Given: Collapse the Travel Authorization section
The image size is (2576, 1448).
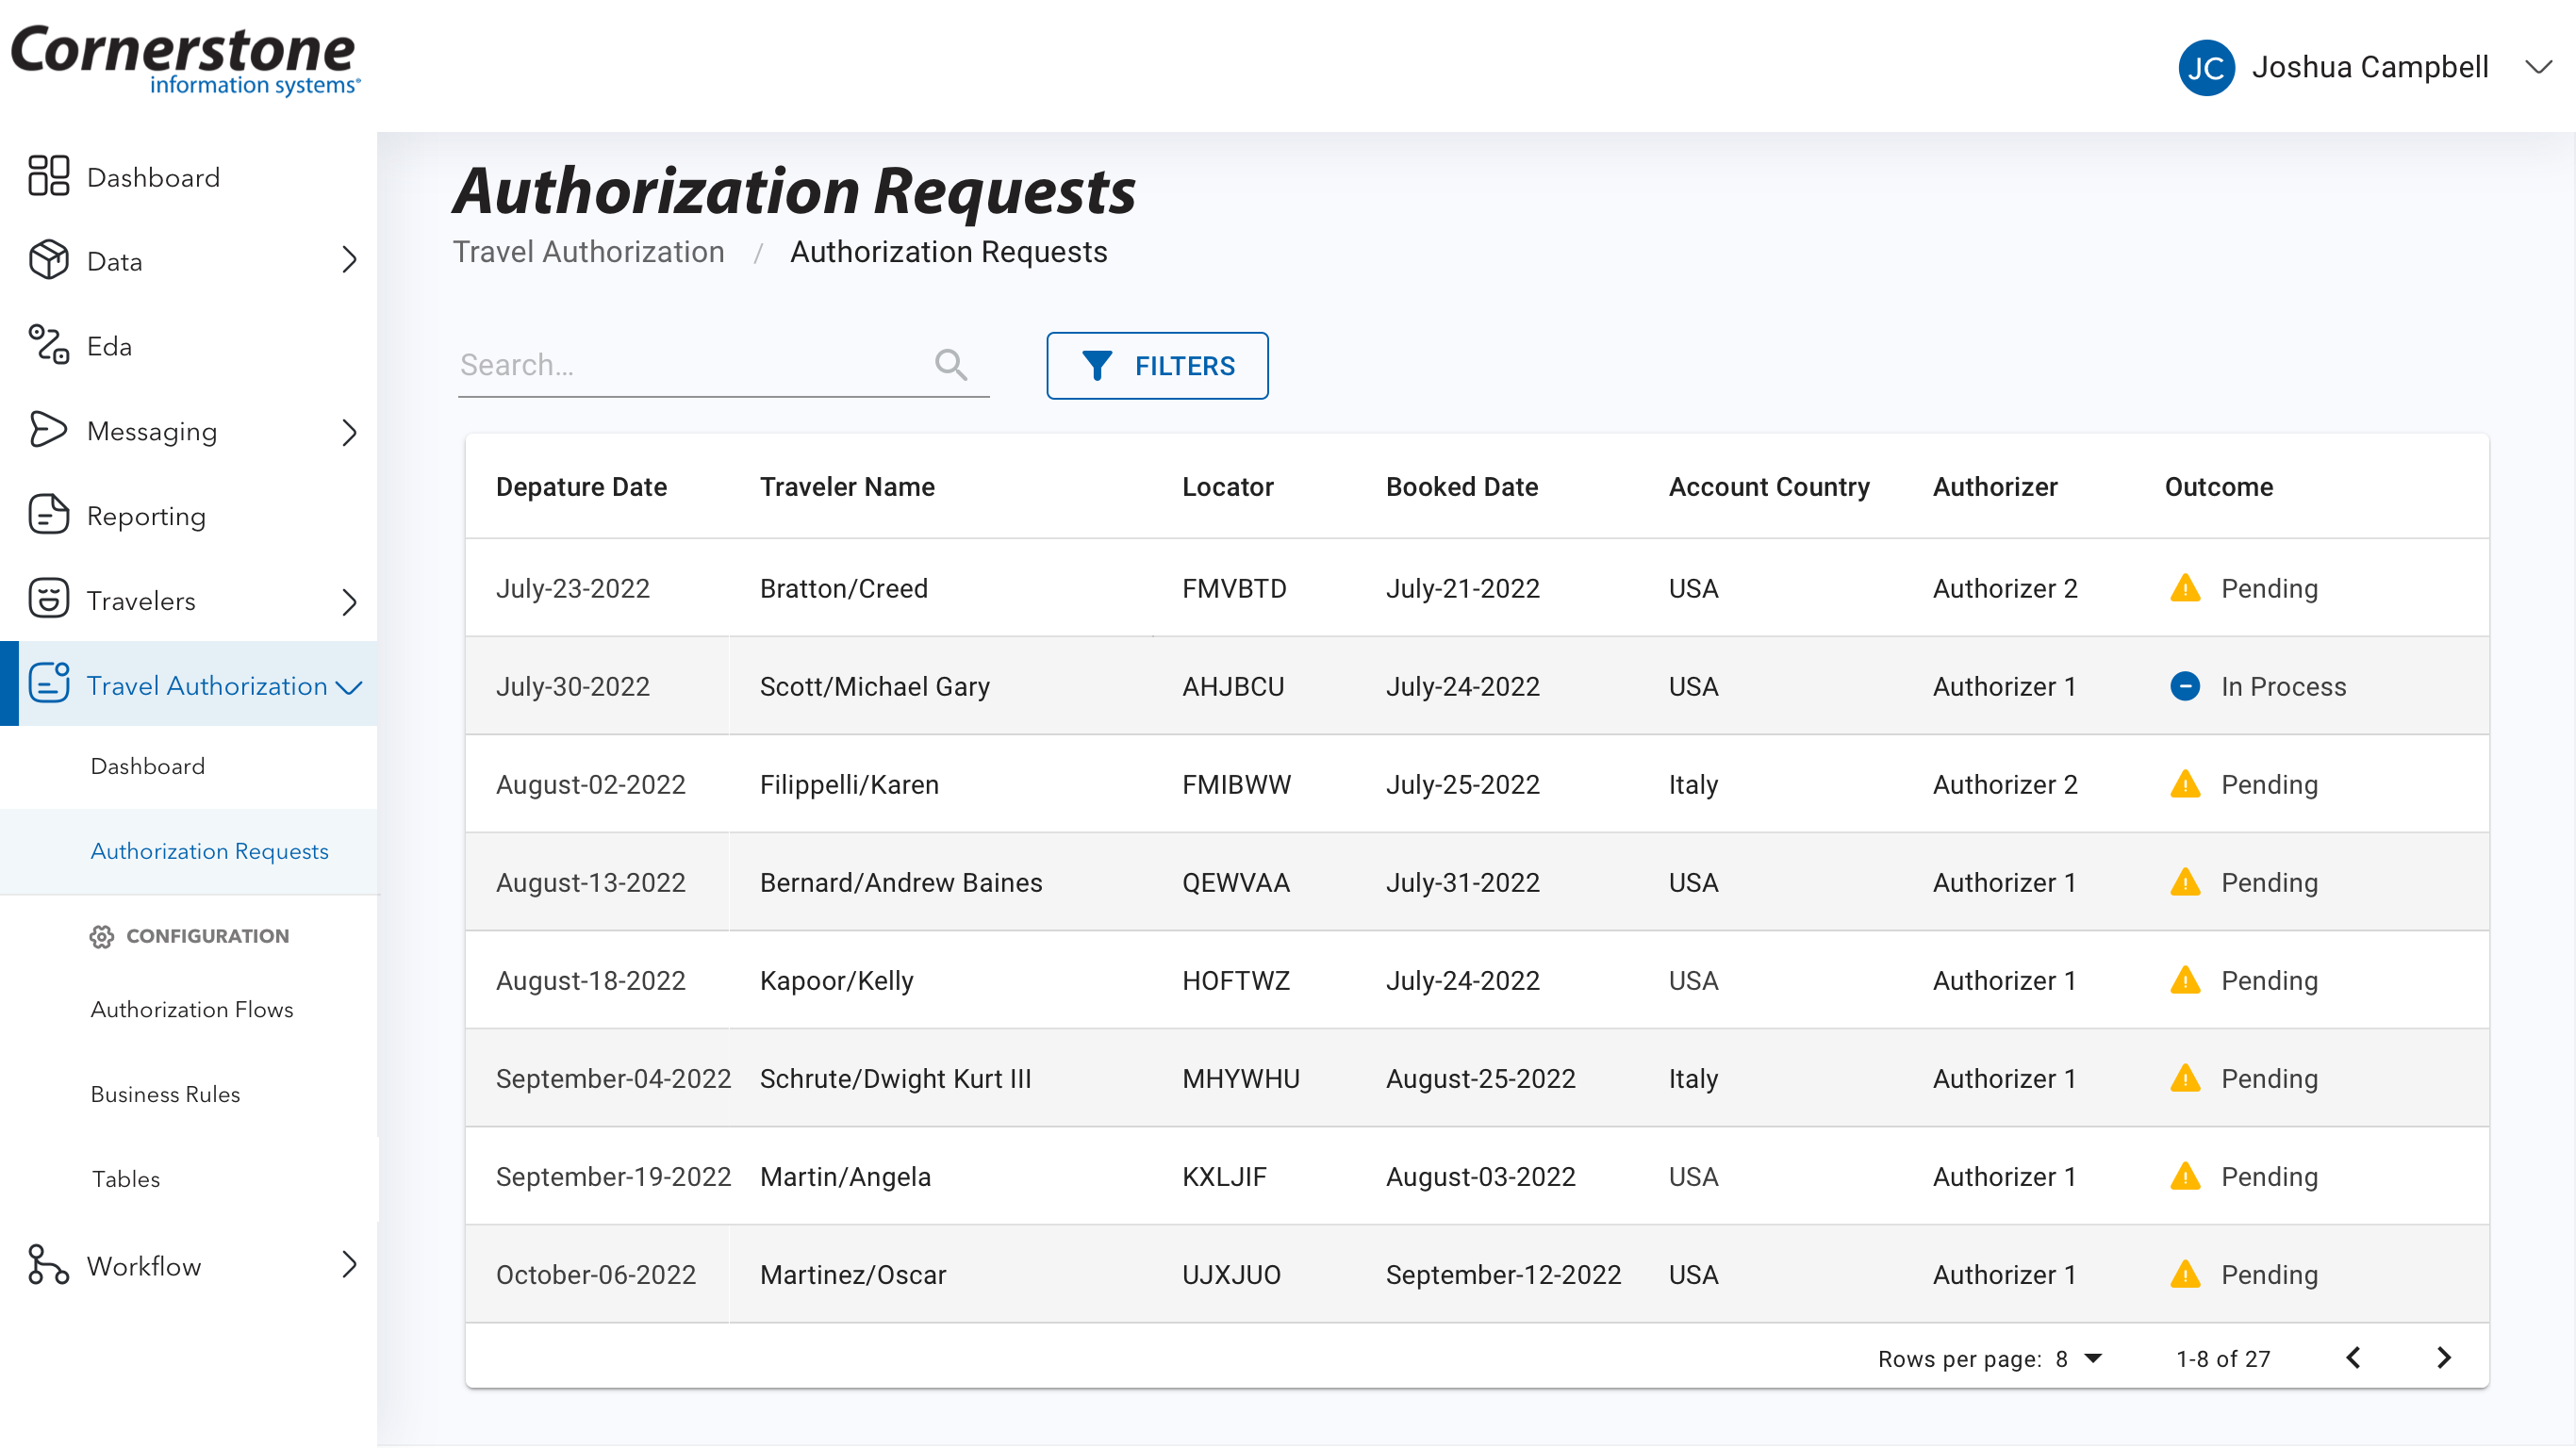Looking at the screenshot, I should [349, 687].
